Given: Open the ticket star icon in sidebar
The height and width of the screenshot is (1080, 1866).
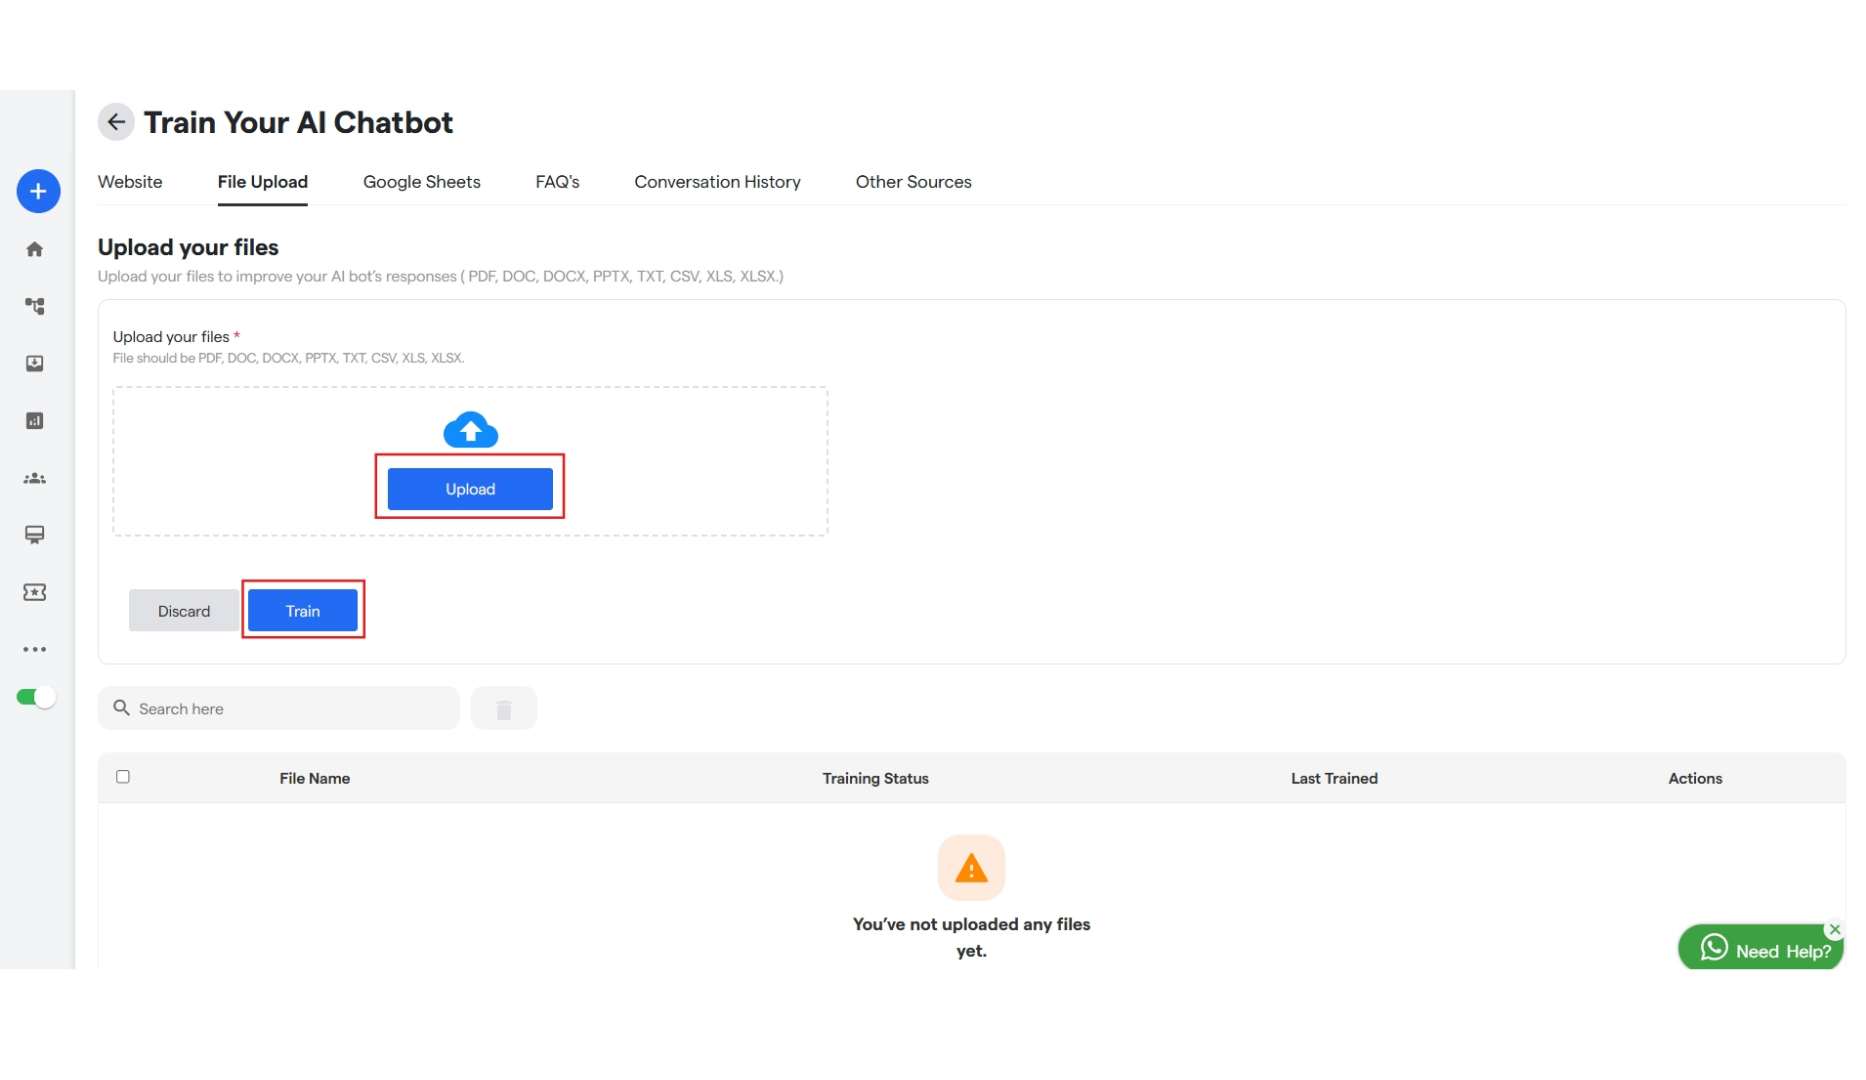Looking at the screenshot, I should [35, 592].
